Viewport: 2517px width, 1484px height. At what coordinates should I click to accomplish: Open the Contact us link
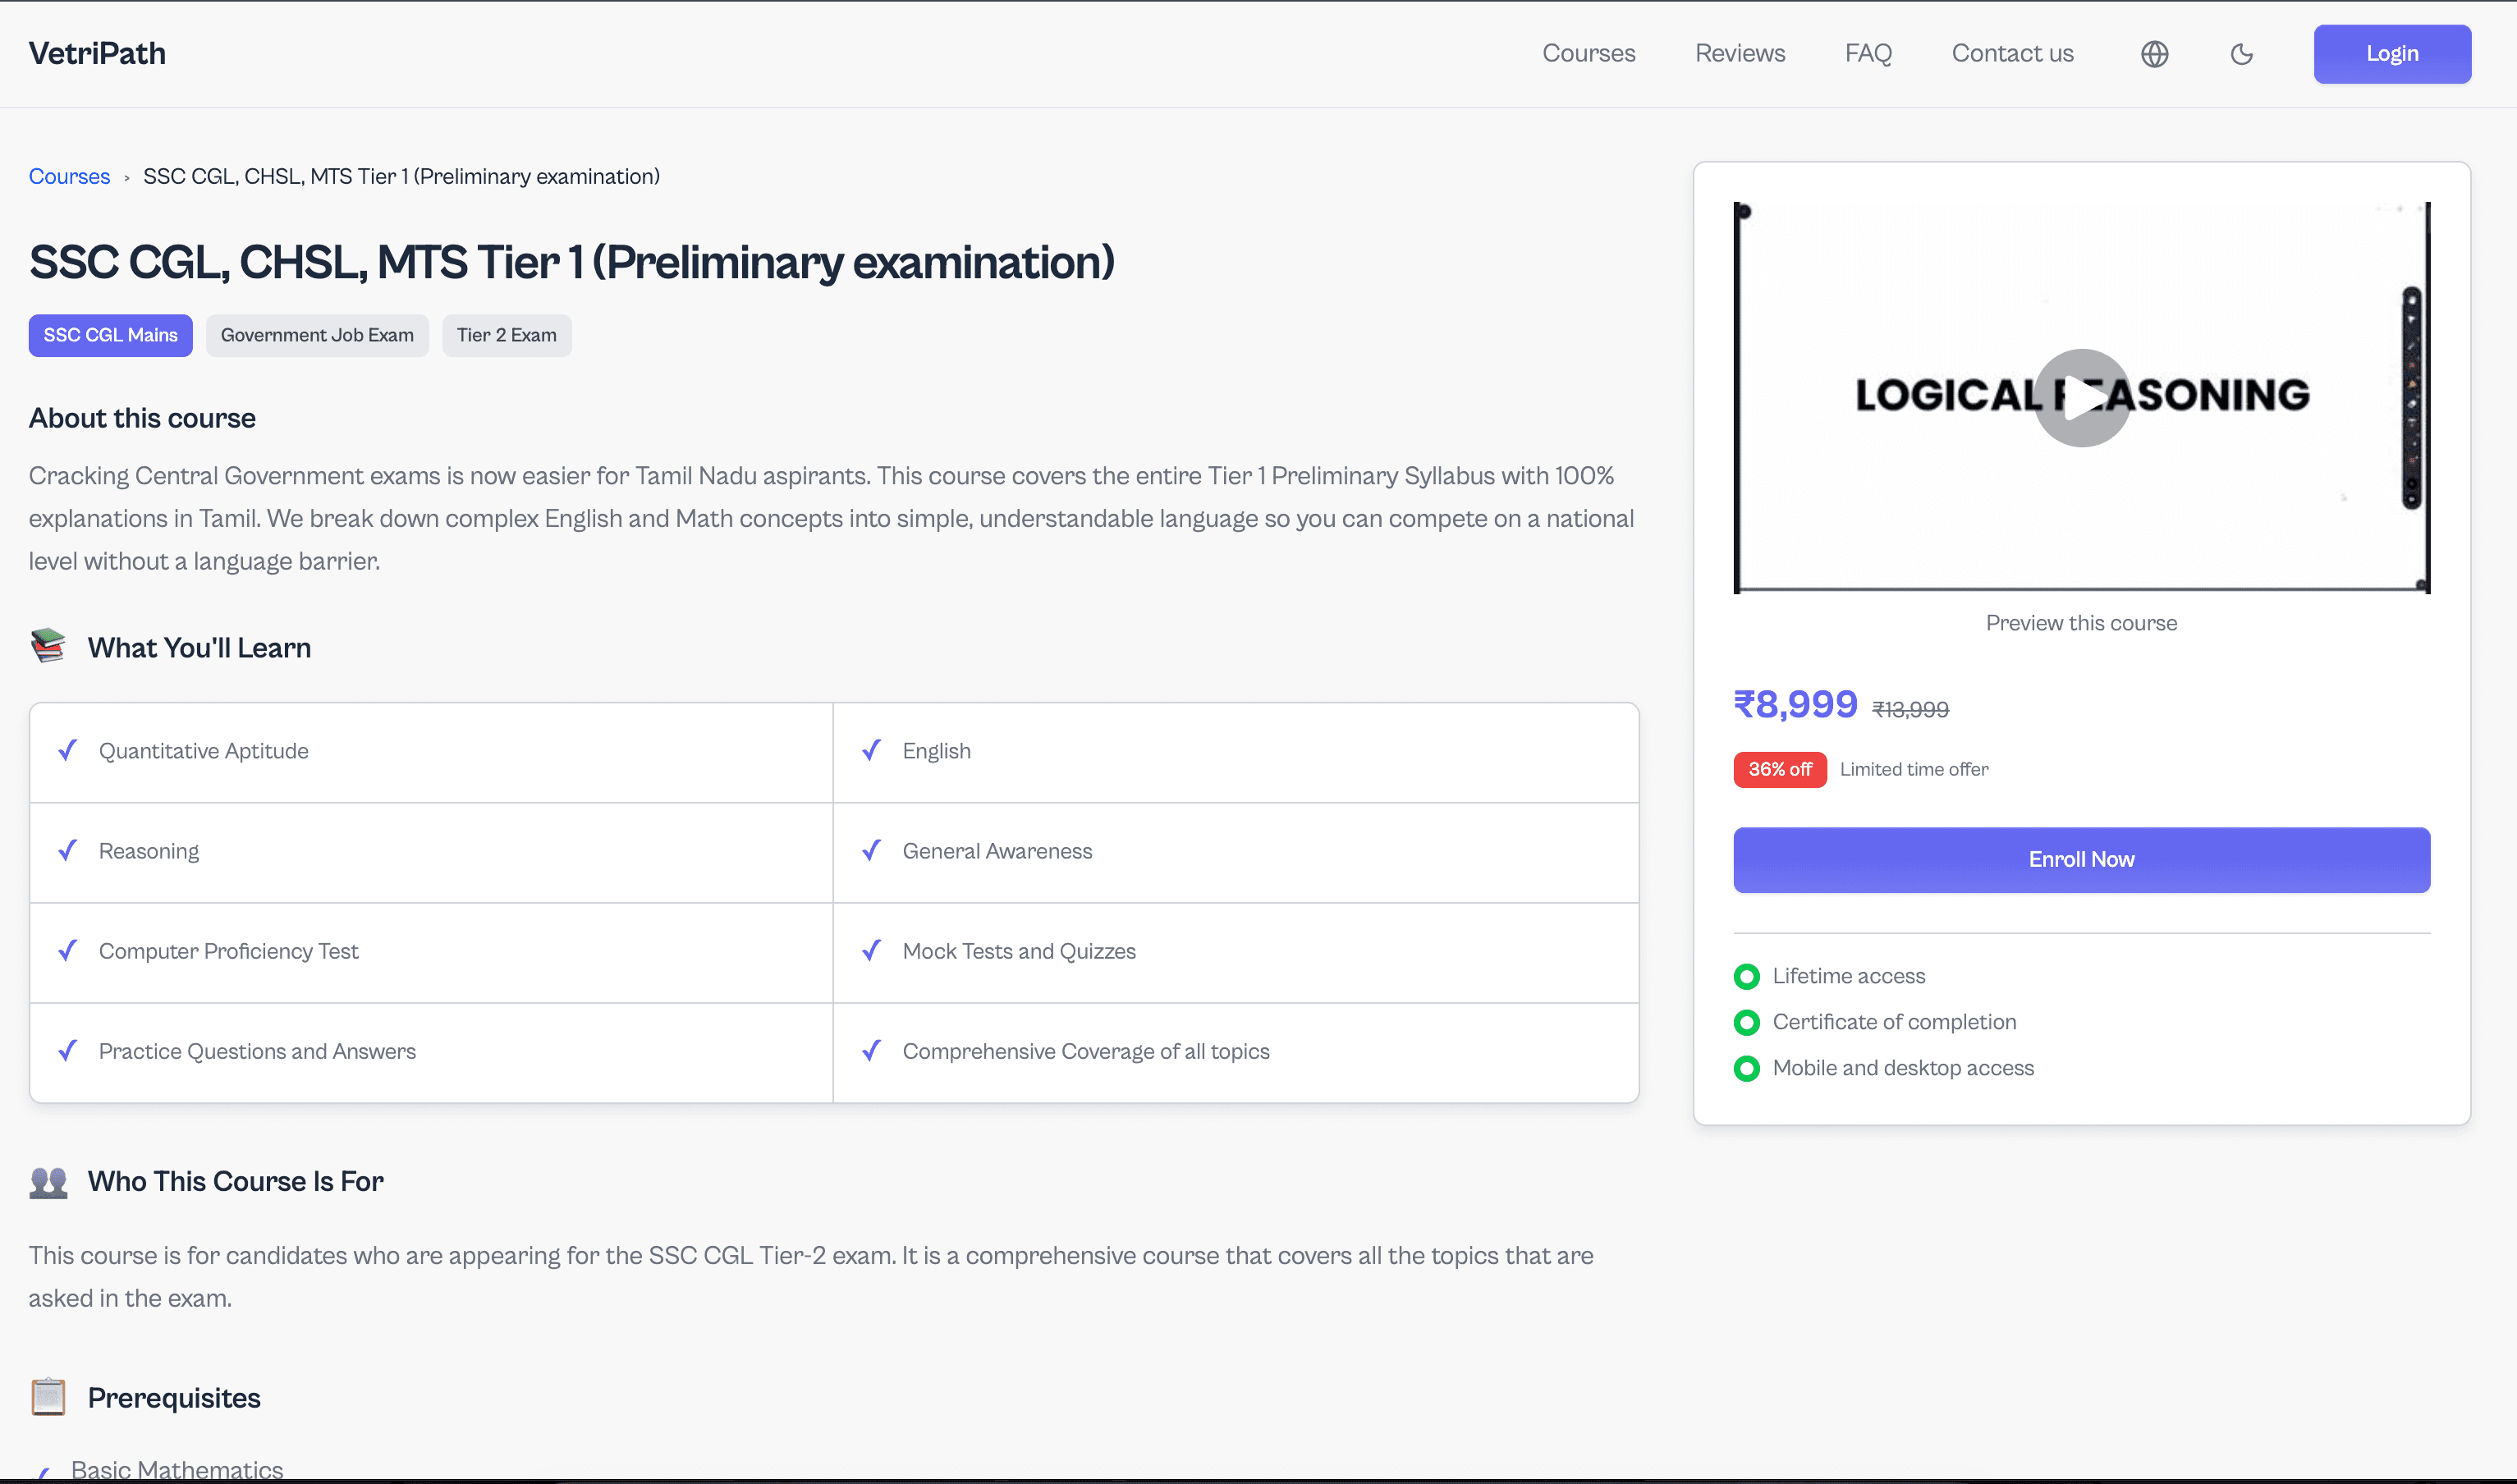pyautogui.click(x=2012, y=54)
